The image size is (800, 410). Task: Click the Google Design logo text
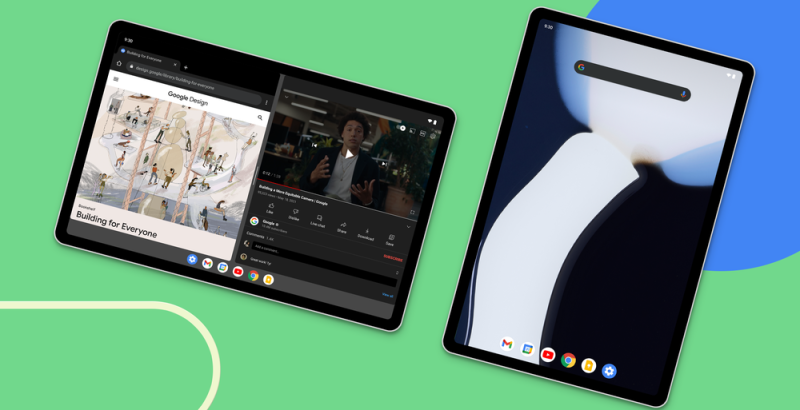188,98
